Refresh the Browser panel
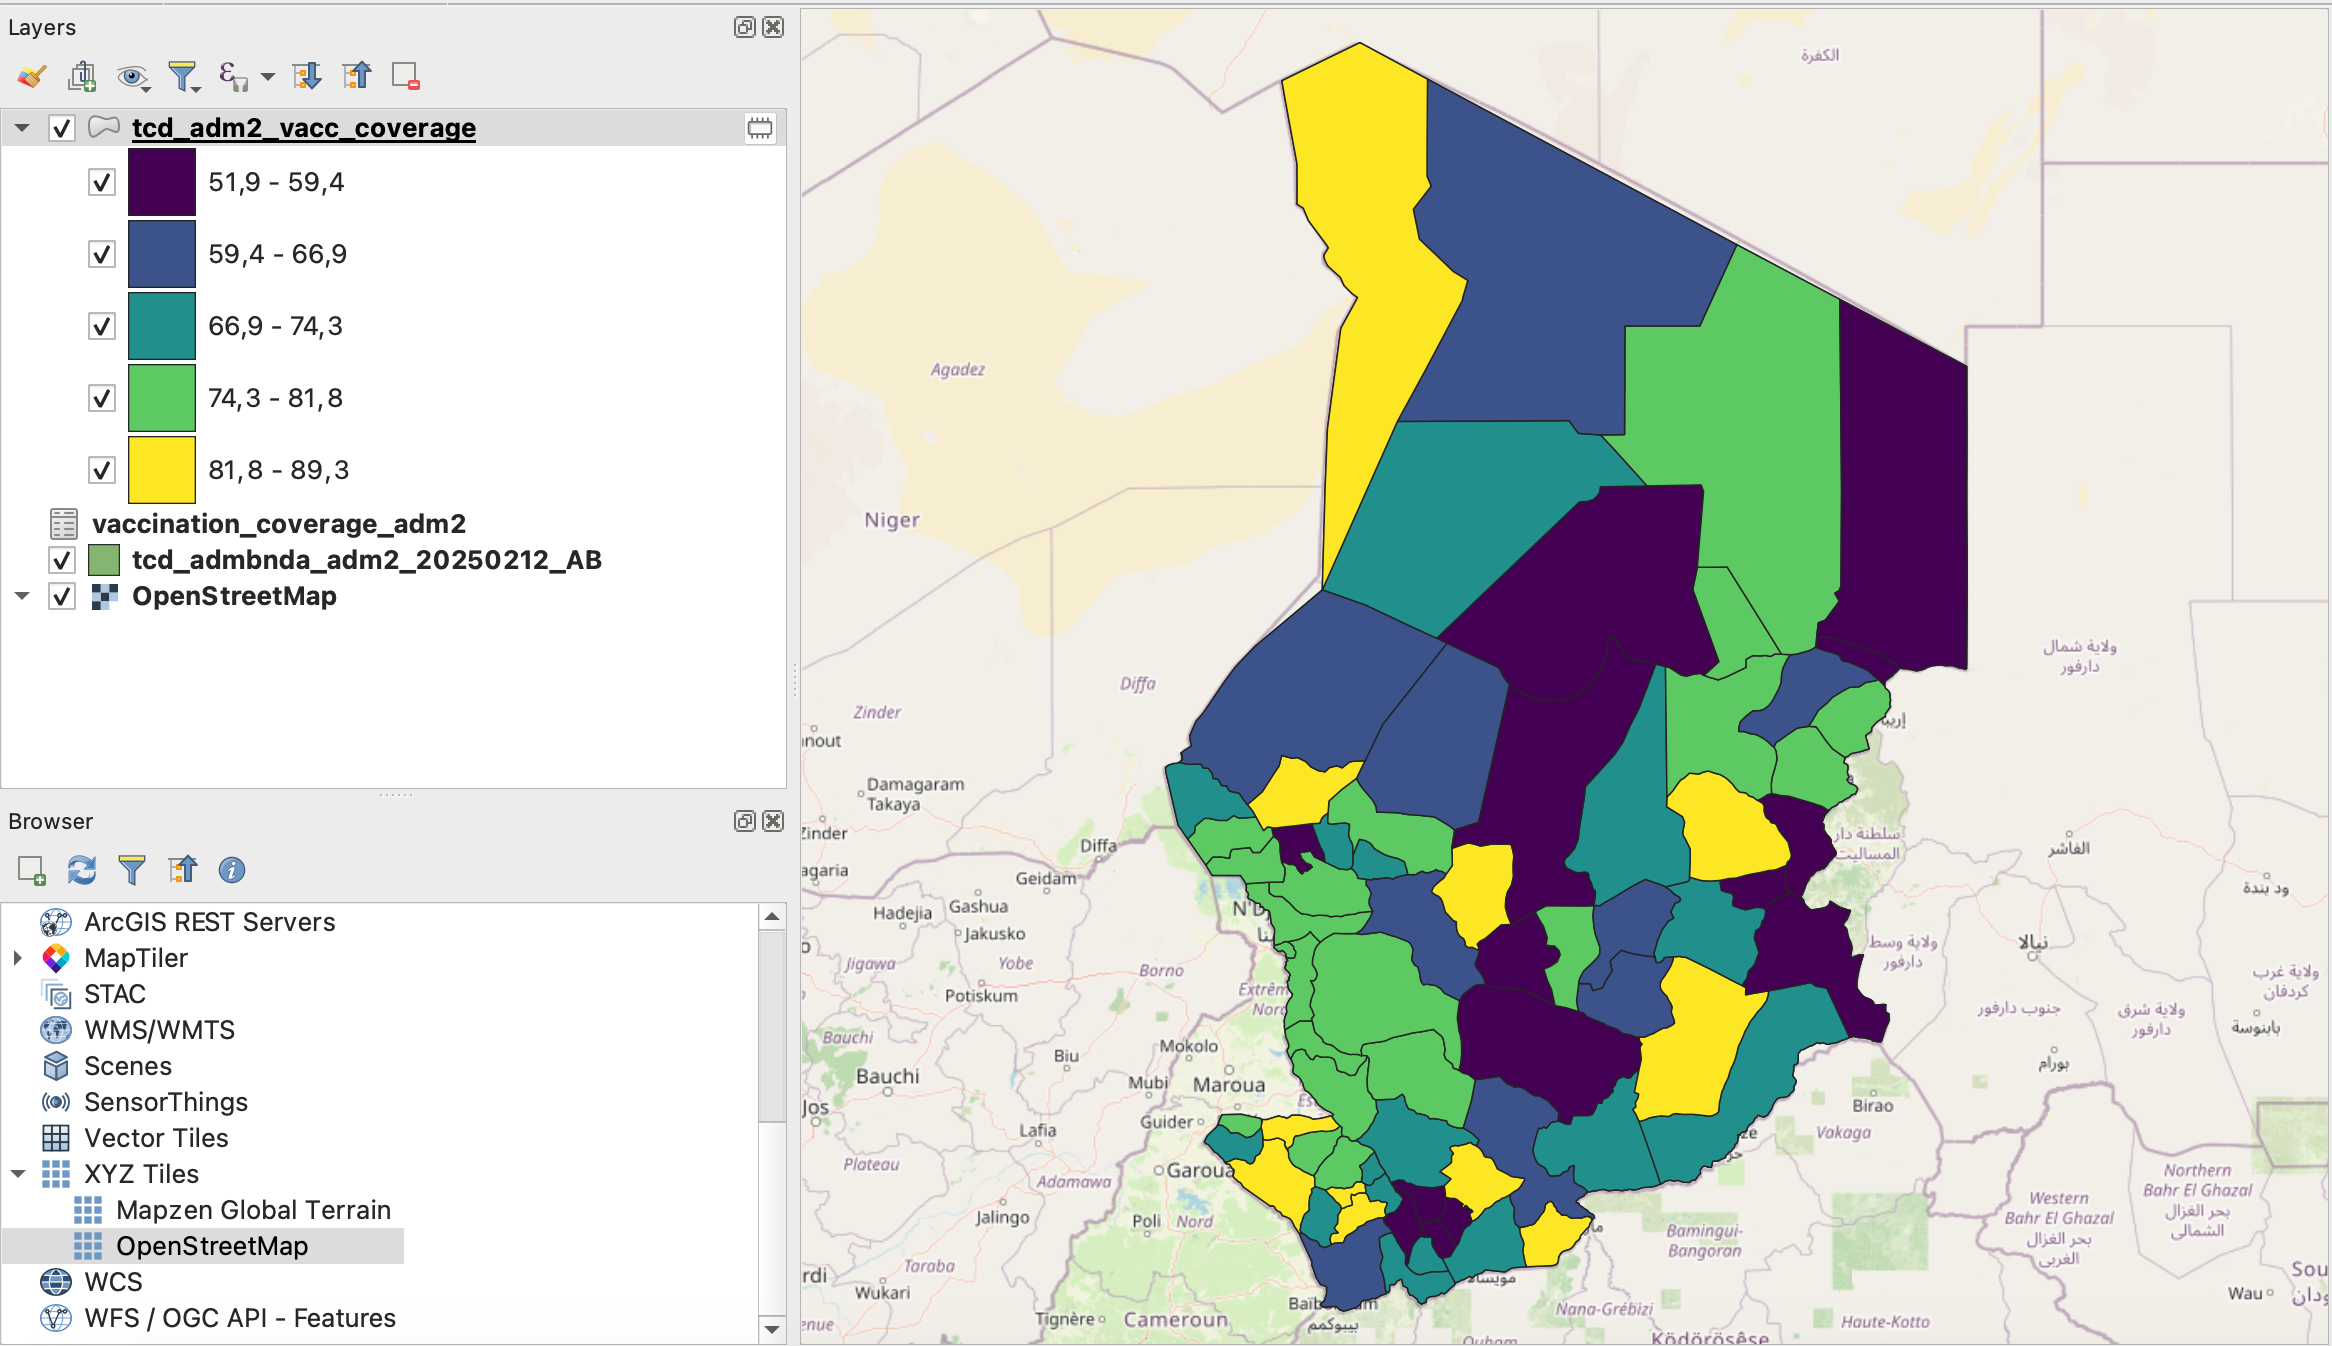This screenshot has height=1346, width=2332. 82,870
